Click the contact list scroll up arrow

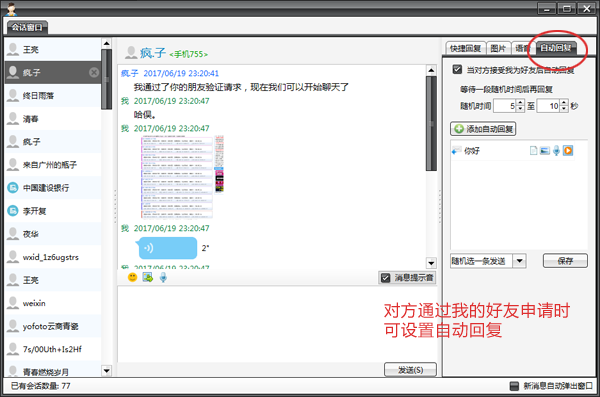(x=106, y=43)
